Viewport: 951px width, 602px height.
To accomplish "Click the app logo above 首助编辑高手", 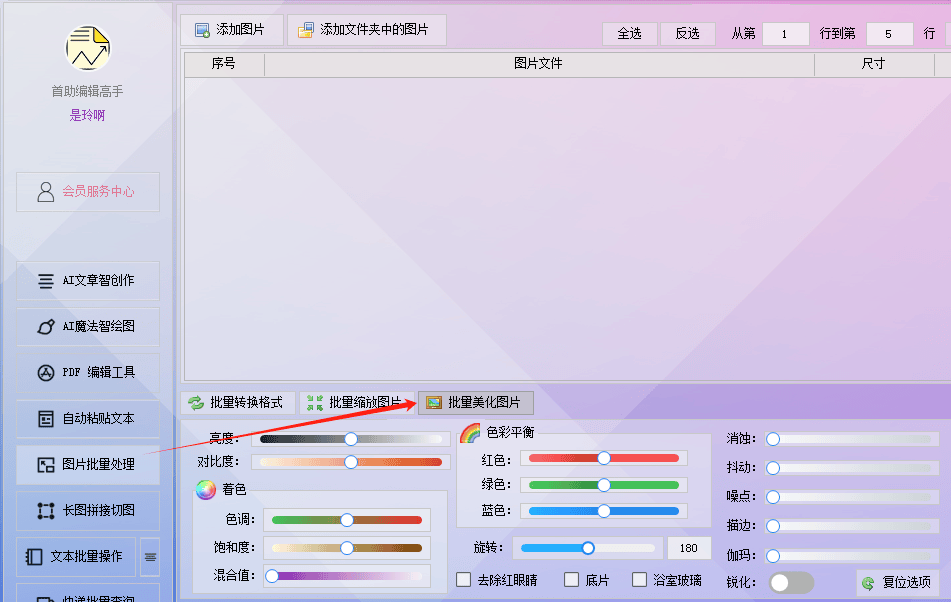I will click(87, 47).
